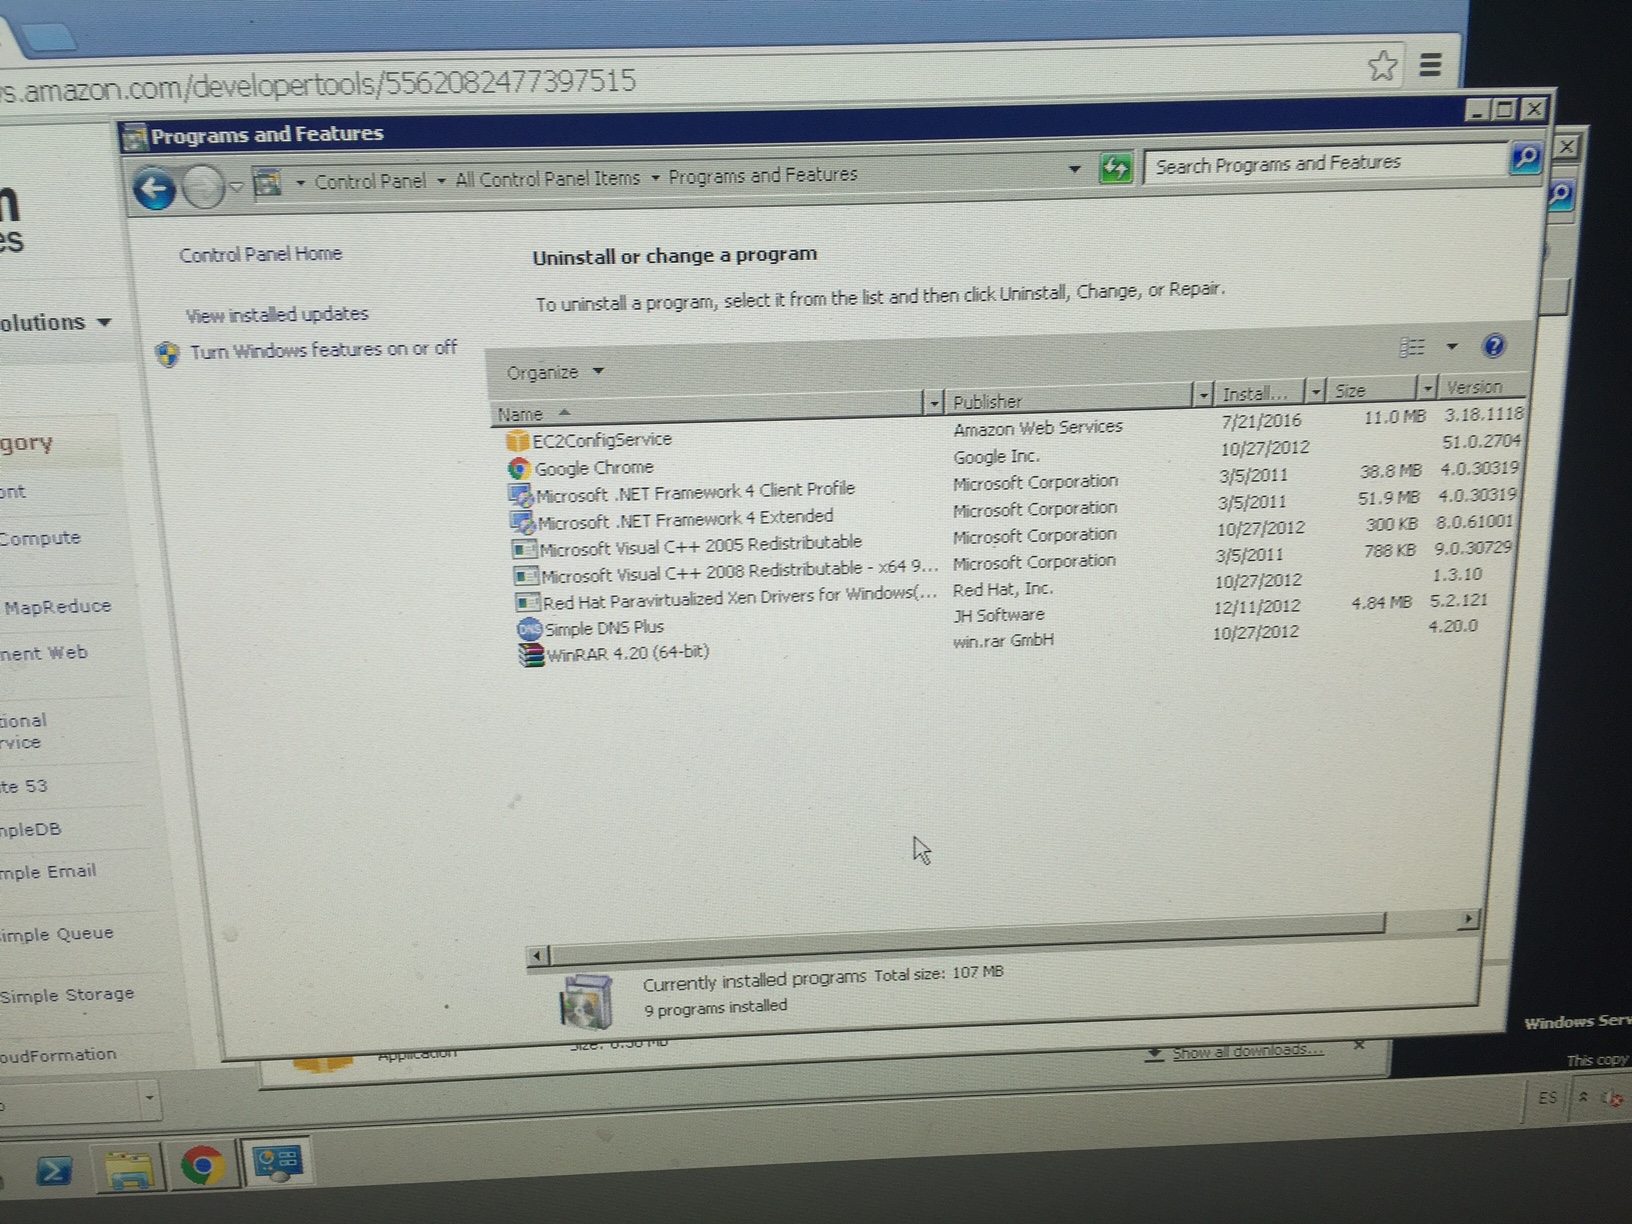
Task: Select Simple DNS Plus entry name
Action: click(x=604, y=628)
